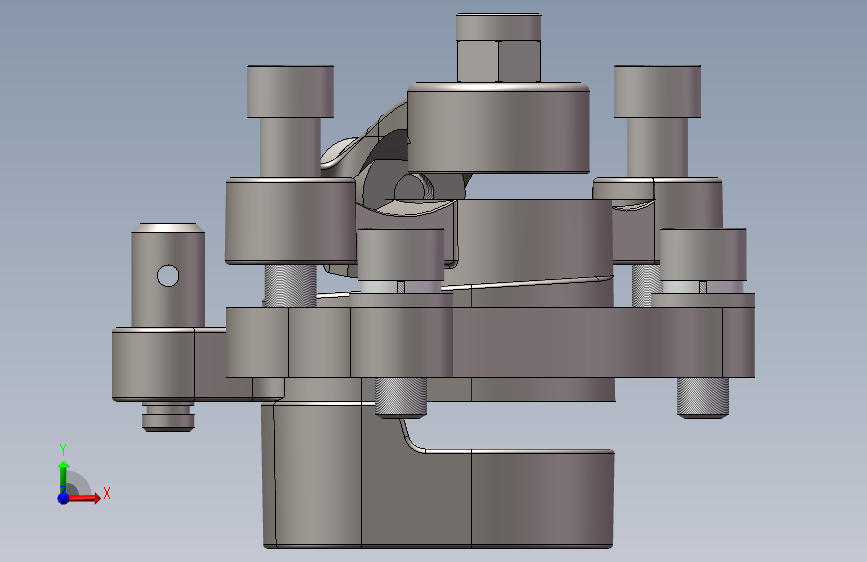Select the center threaded stud below the plate
867x562 pixels.
pyautogui.click(x=401, y=397)
